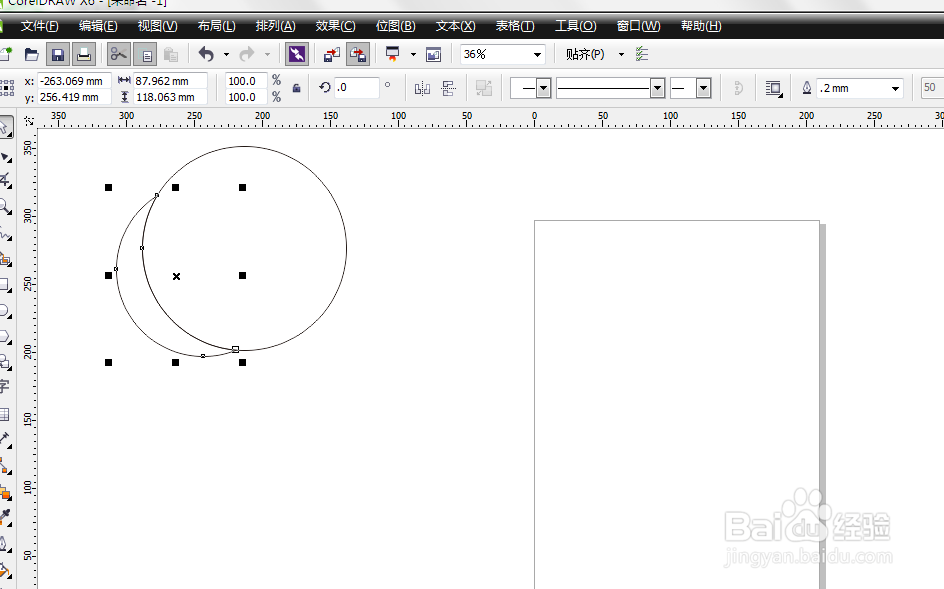Expand the undo history dropdown arrow
The image size is (944, 589).
pyautogui.click(x=226, y=55)
